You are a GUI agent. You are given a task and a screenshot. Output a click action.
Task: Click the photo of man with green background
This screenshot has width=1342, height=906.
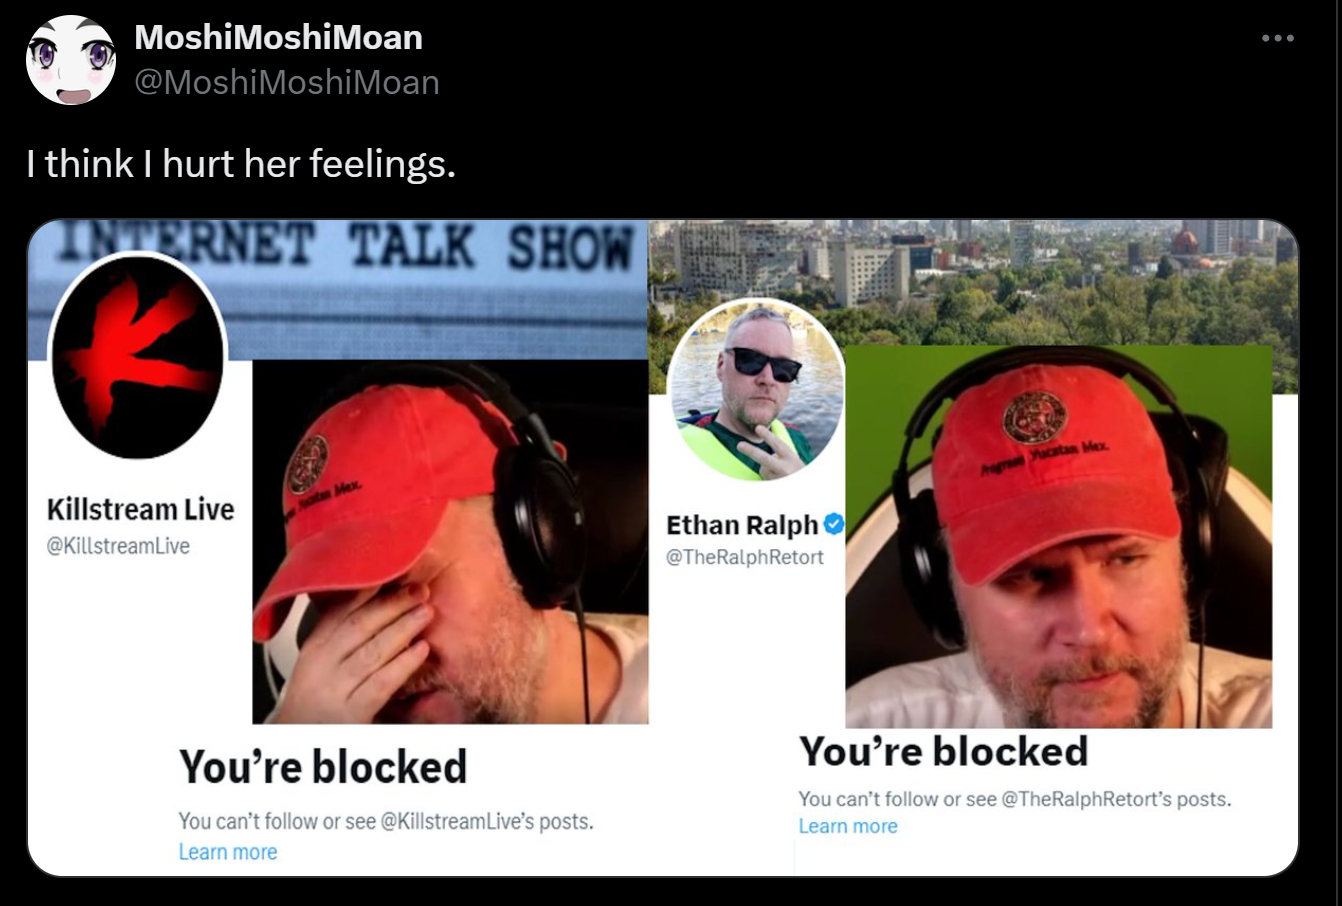click(1059, 537)
